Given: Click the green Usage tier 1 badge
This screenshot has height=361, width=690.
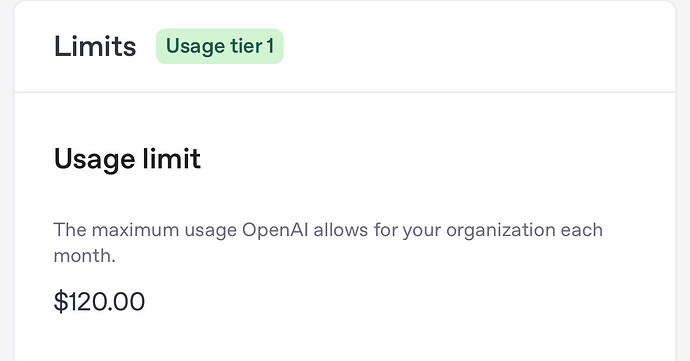Looking at the screenshot, I should pyautogui.click(x=220, y=46).
